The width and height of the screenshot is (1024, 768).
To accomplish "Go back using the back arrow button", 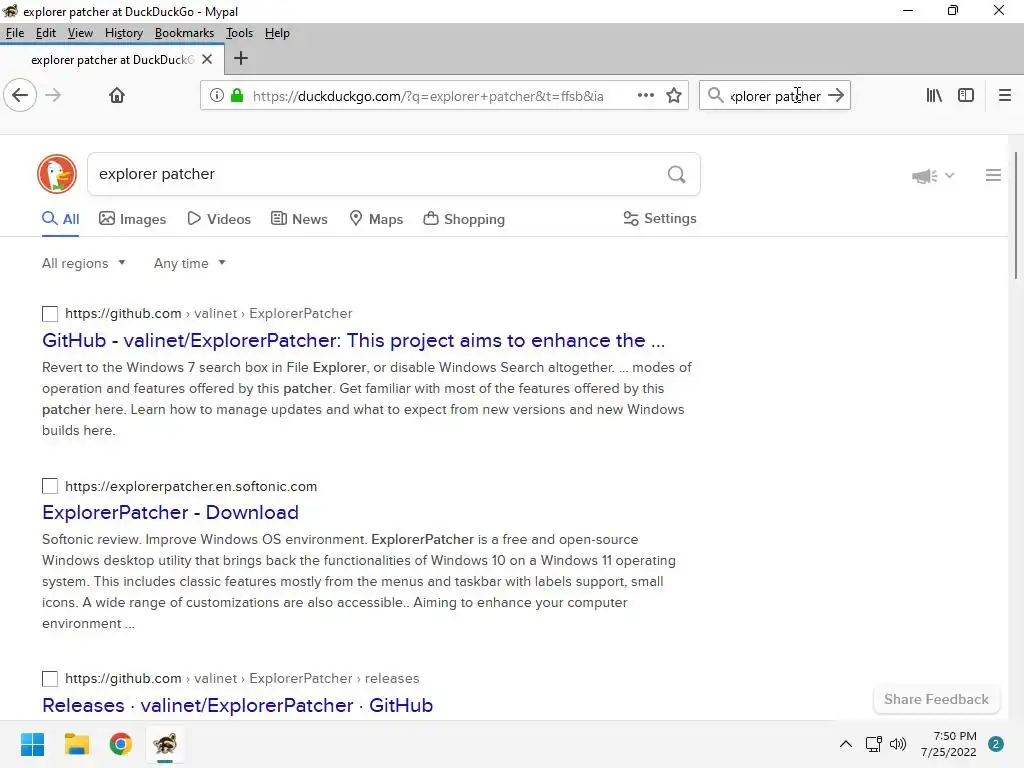I will [x=20, y=95].
